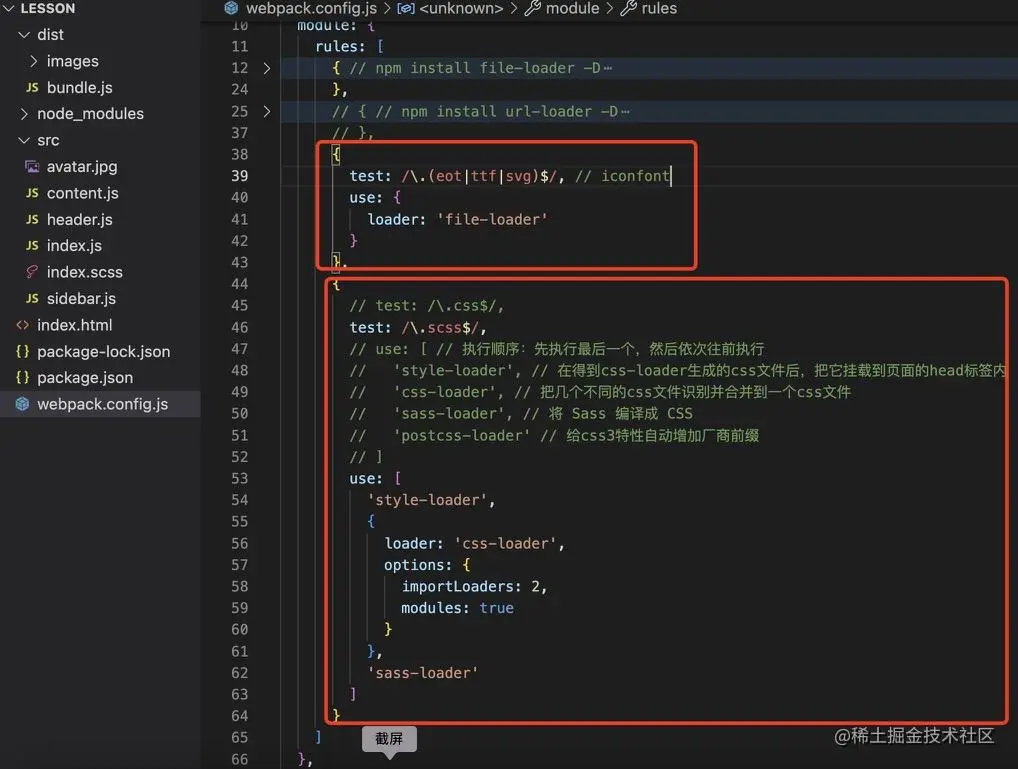
Task: Unfold the collapsed code at line 25
Action: click(x=267, y=112)
